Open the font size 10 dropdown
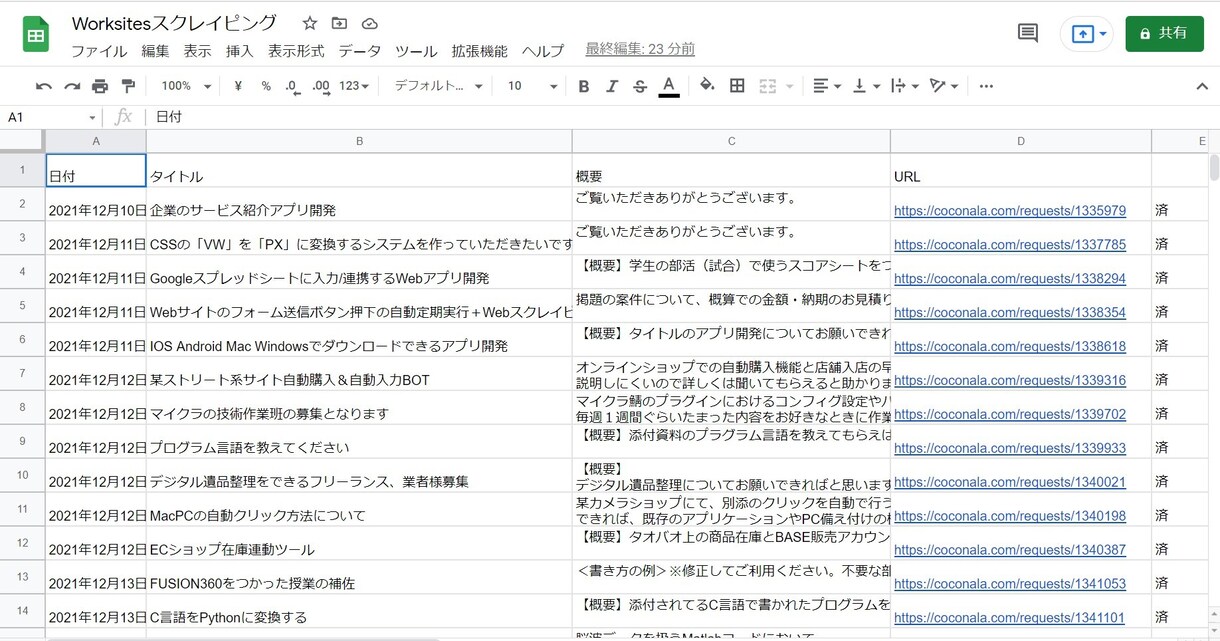This screenshot has width=1220, height=641. point(532,86)
